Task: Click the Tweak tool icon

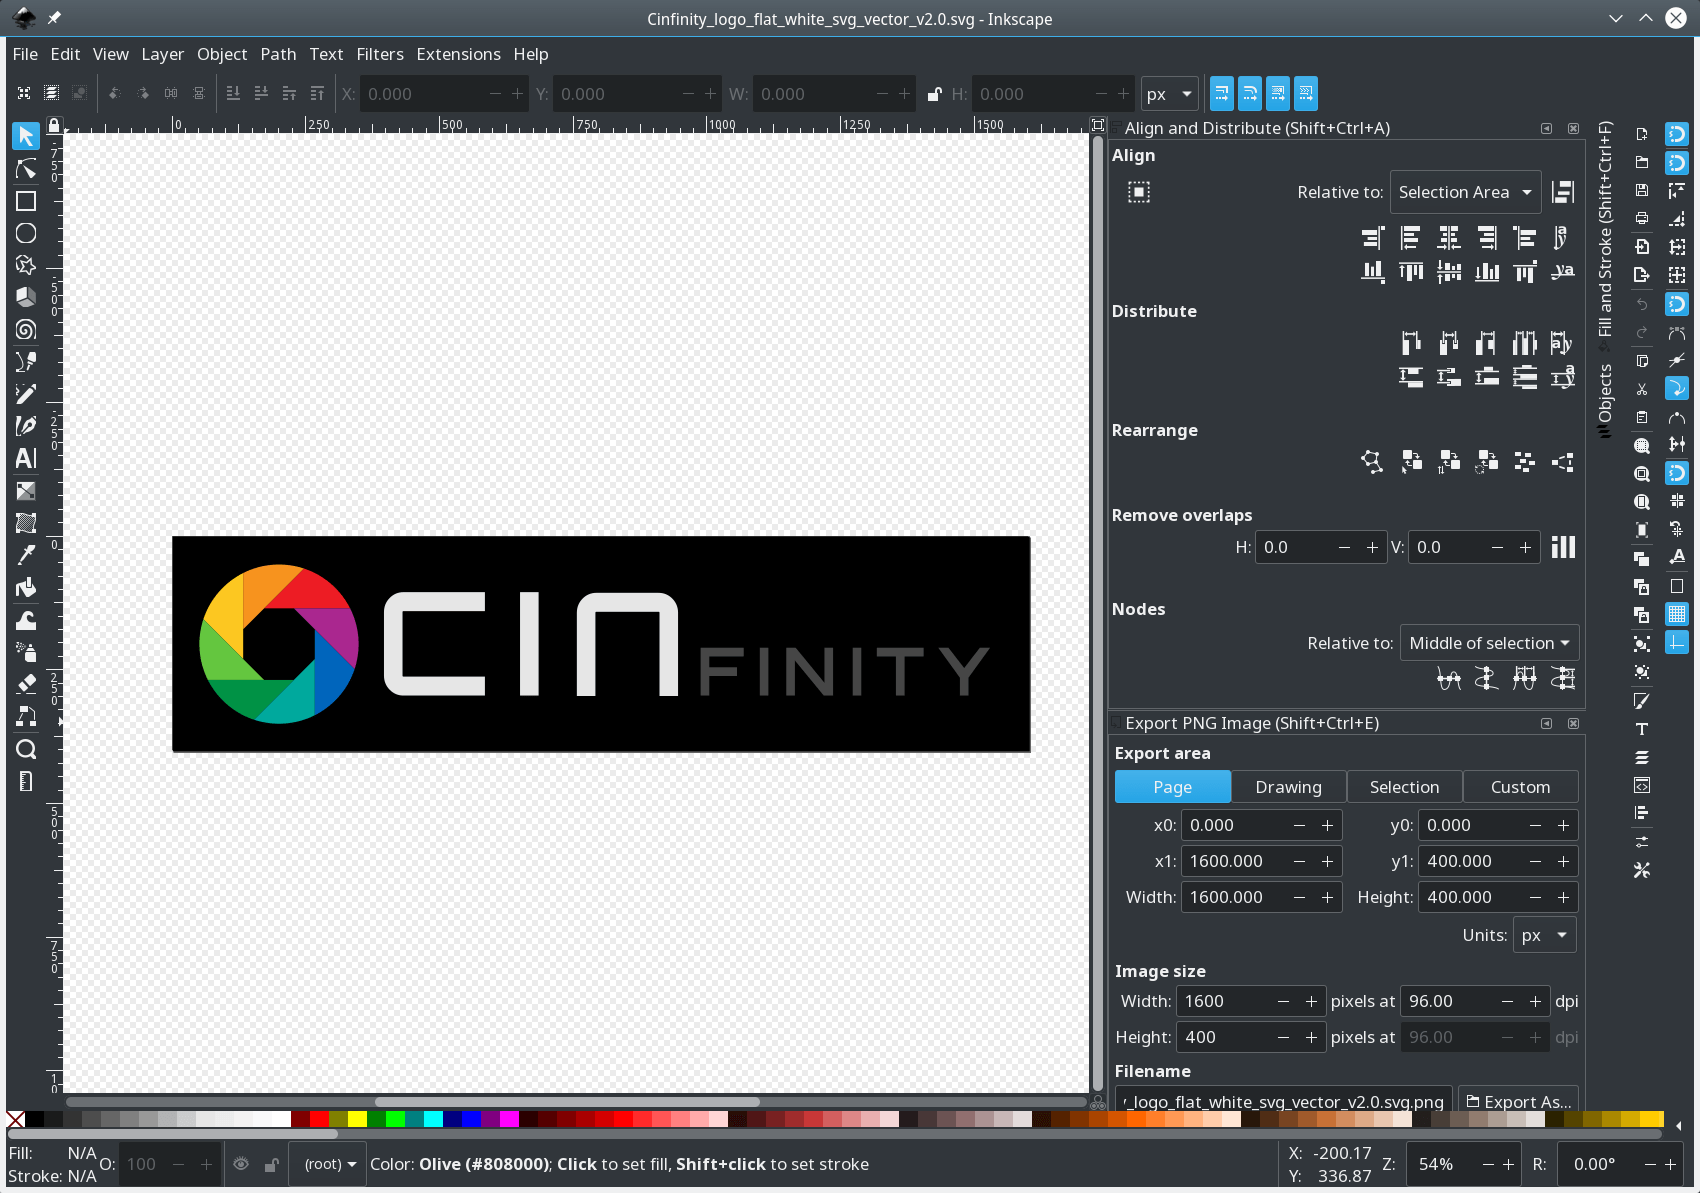Action: coord(26,619)
